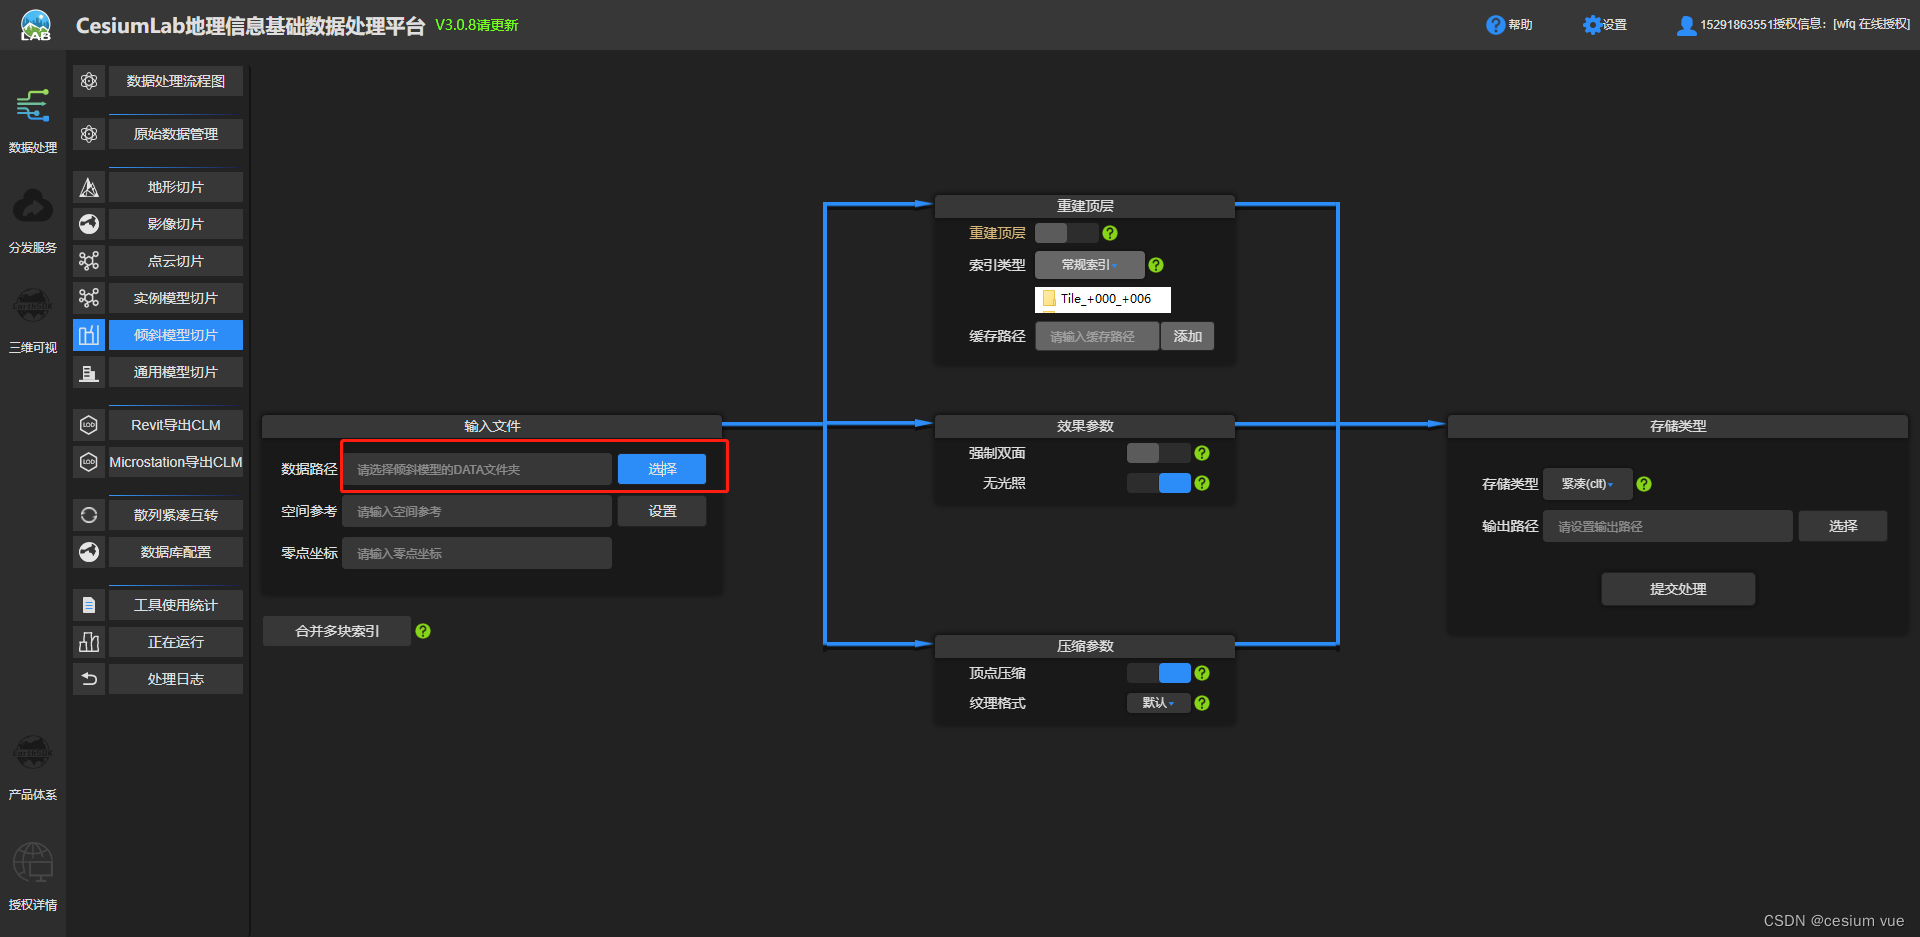Open the 数据处理 sidebar section icon
This screenshot has height=937, width=1920.
tap(33, 106)
